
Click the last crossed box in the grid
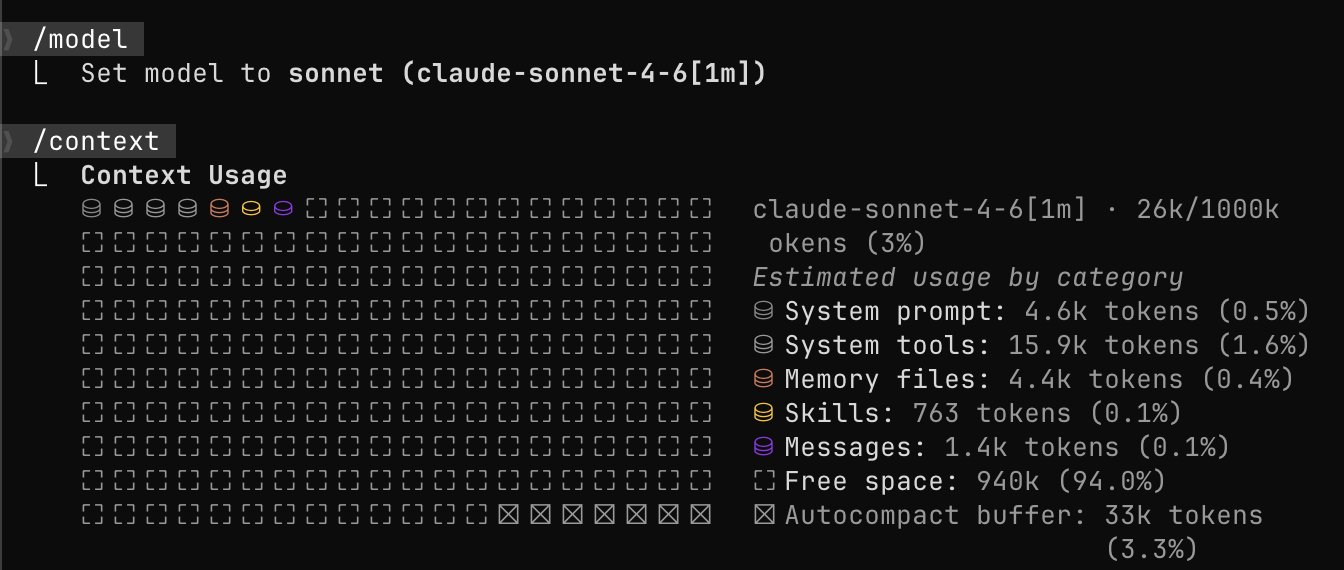click(700, 516)
